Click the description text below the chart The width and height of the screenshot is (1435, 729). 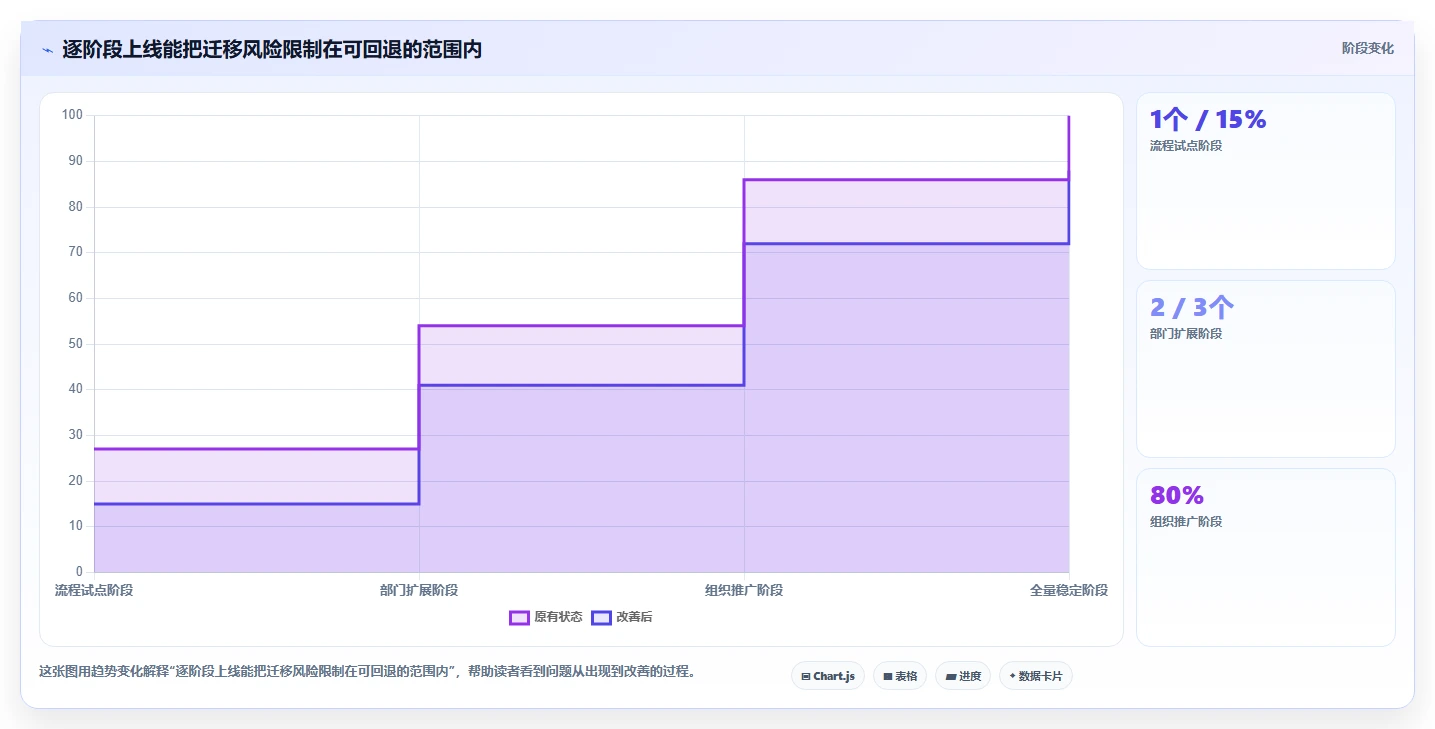(367, 671)
